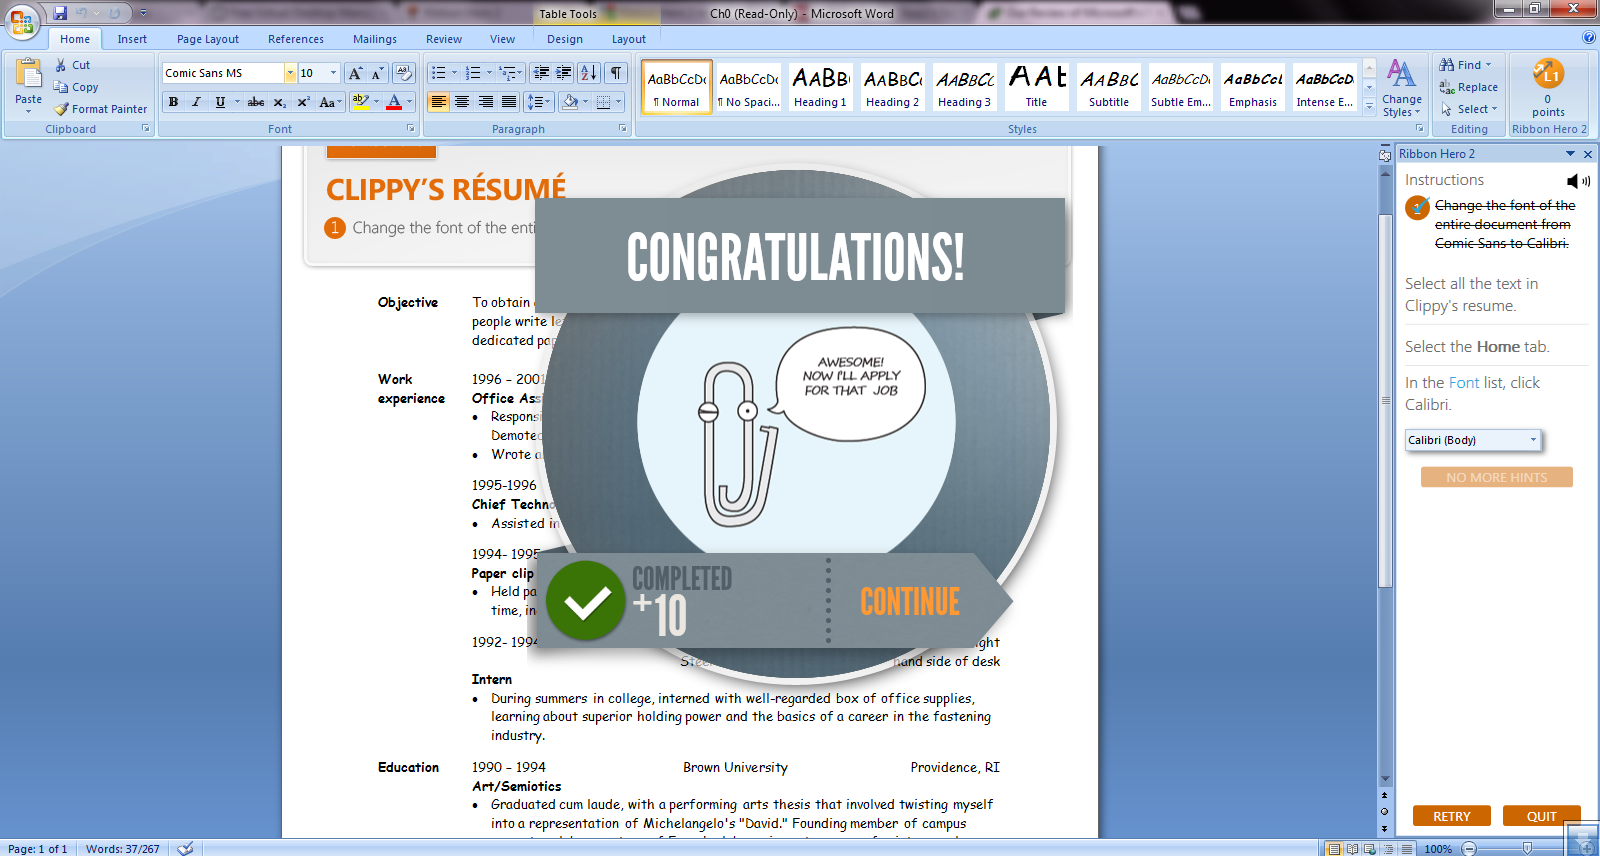The image size is (1600, 856).
Task: Click the Decrease Indent icon
Action: tap(541, 73)
